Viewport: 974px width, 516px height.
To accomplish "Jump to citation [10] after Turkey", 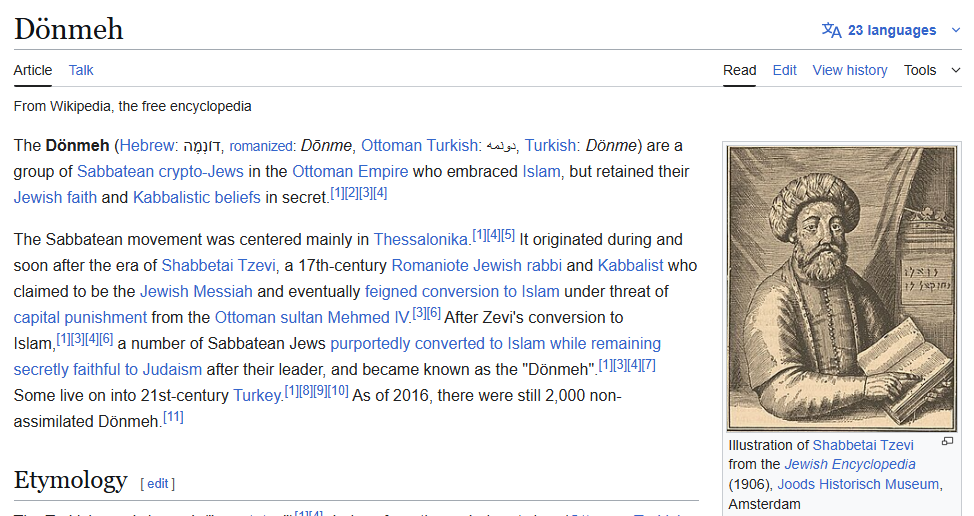I will pyautogui.click(x=338, y=391).
